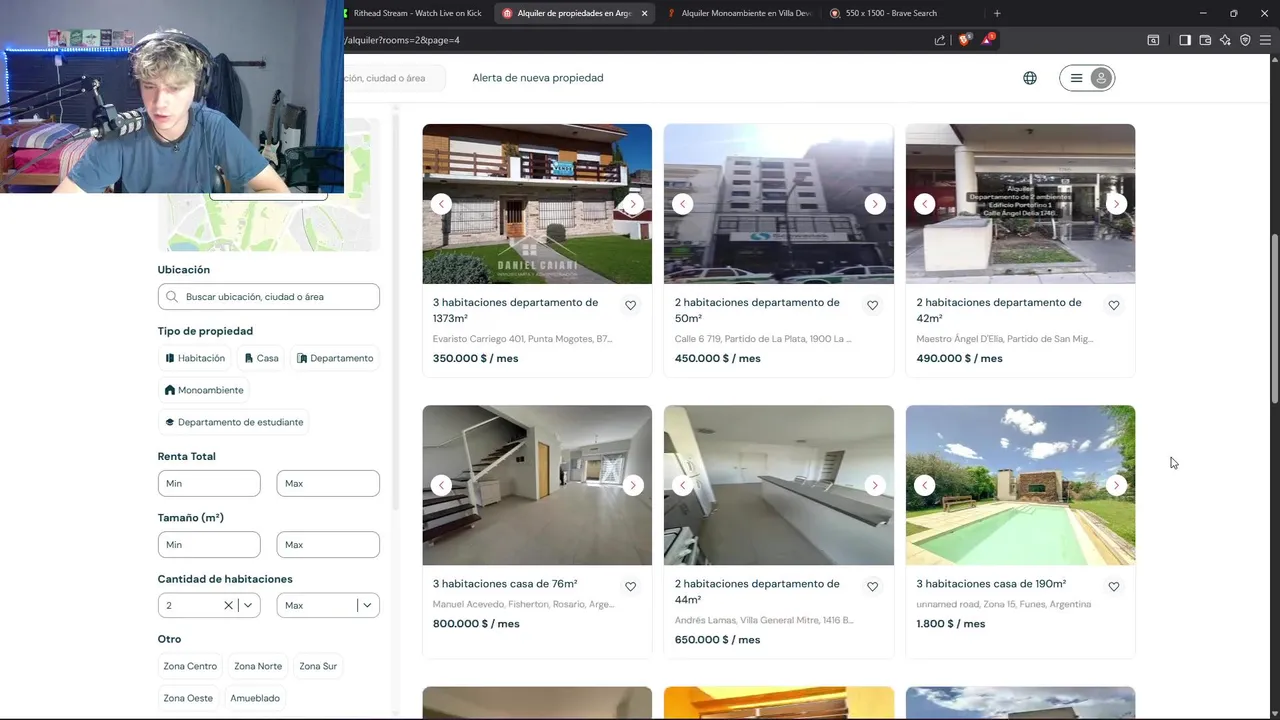1280x720 pixels.
Task: Show next photo of Manuel Acevedo casa
Action: [632, 485]
